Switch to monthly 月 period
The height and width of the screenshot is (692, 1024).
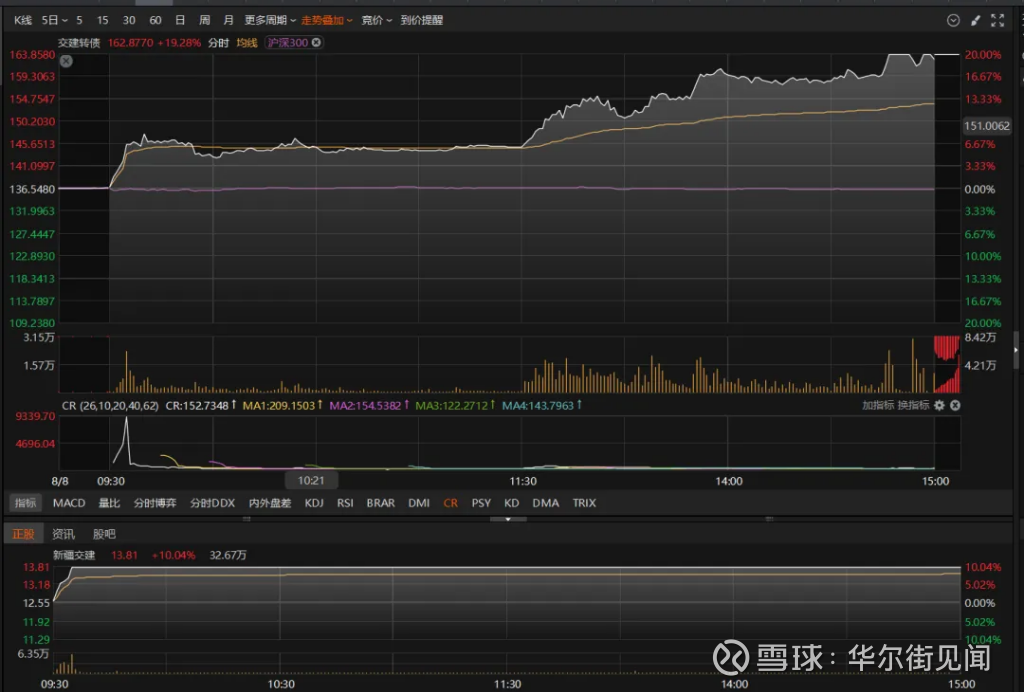[x=228, y=20]
